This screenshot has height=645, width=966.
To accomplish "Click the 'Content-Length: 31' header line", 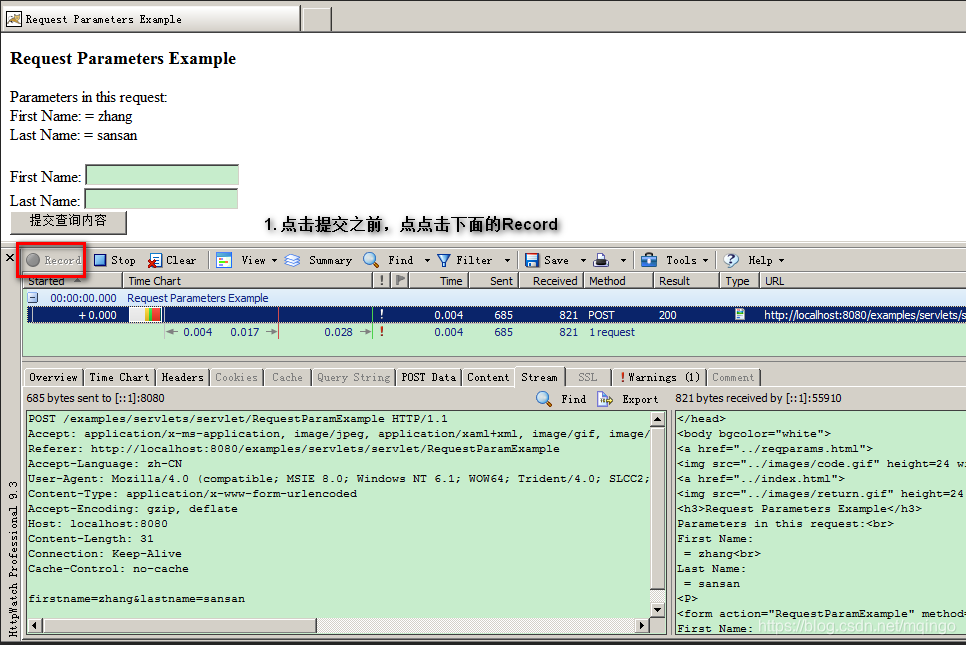I will pos(91,538).
